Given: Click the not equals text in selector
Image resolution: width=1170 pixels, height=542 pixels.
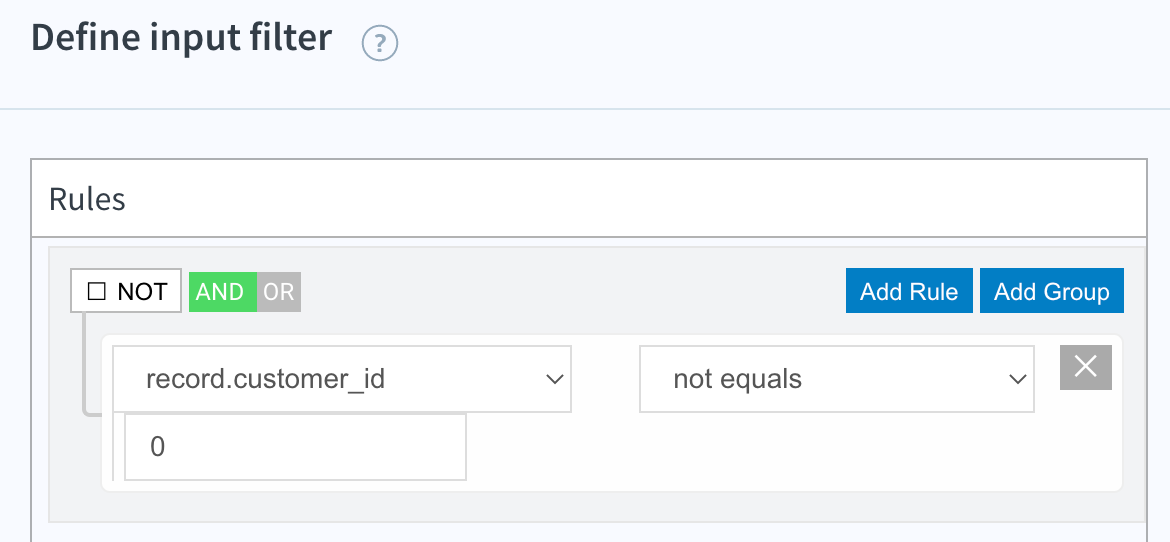Looking at the screenshot, I should point(737,379).
